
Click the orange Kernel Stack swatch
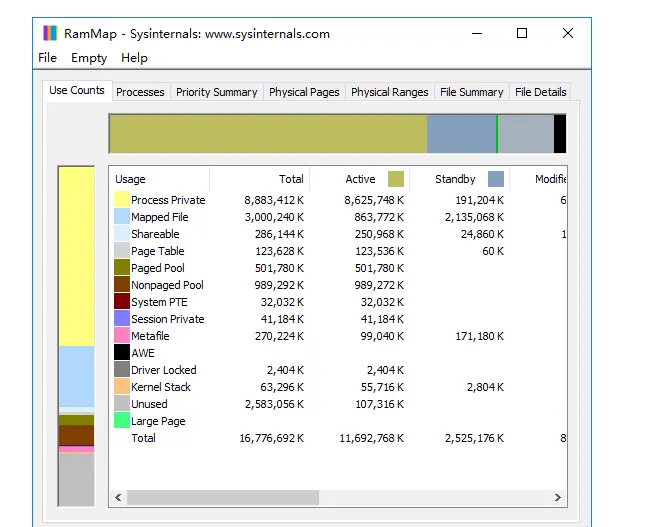[x=122, y=387]
